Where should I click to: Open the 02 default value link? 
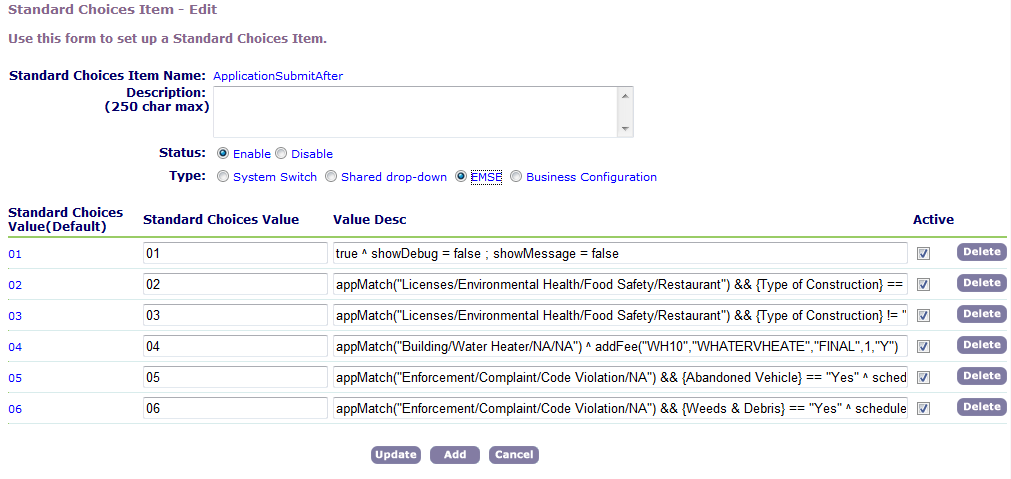(x=15, y=285)
